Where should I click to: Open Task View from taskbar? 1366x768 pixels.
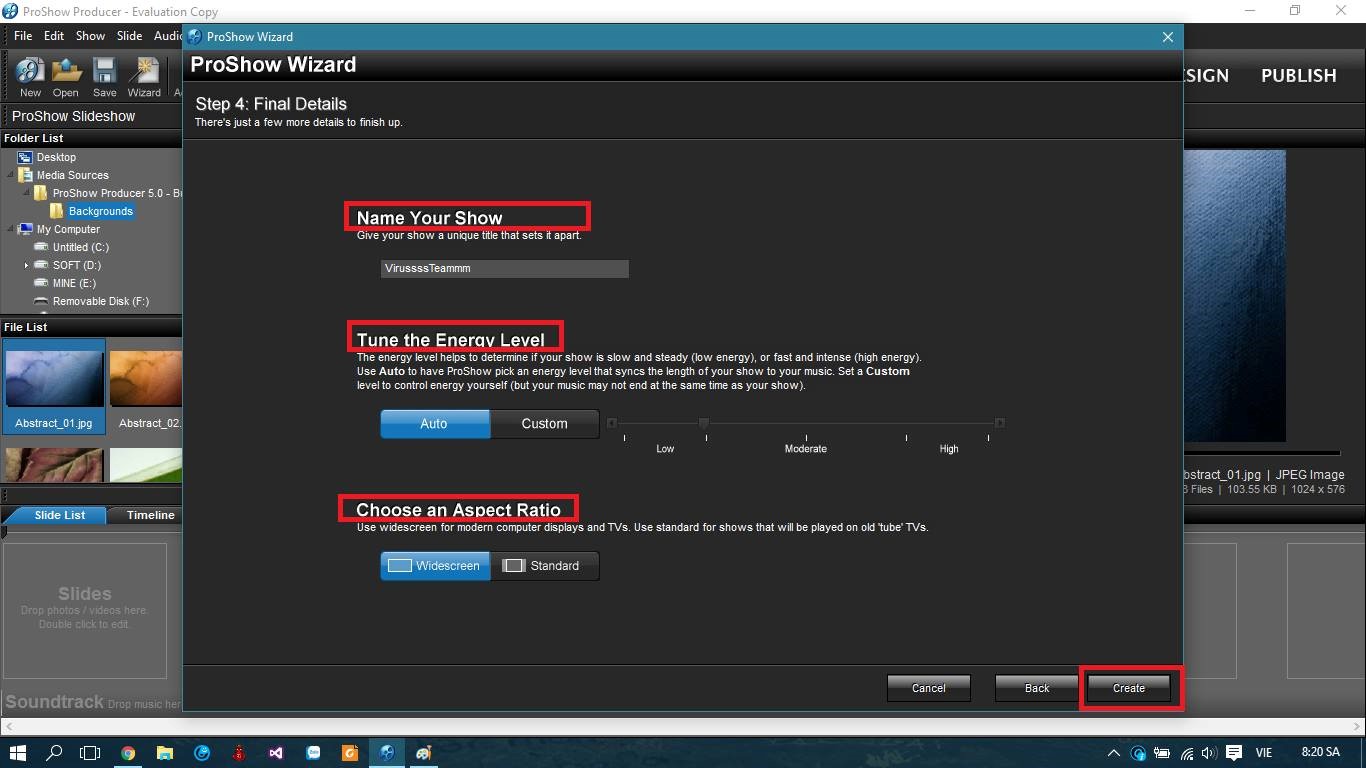90,753
